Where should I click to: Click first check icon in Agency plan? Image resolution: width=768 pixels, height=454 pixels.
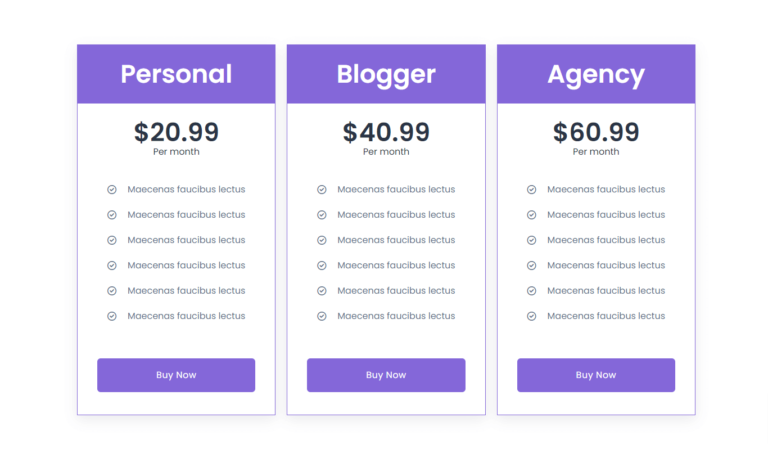532,189
